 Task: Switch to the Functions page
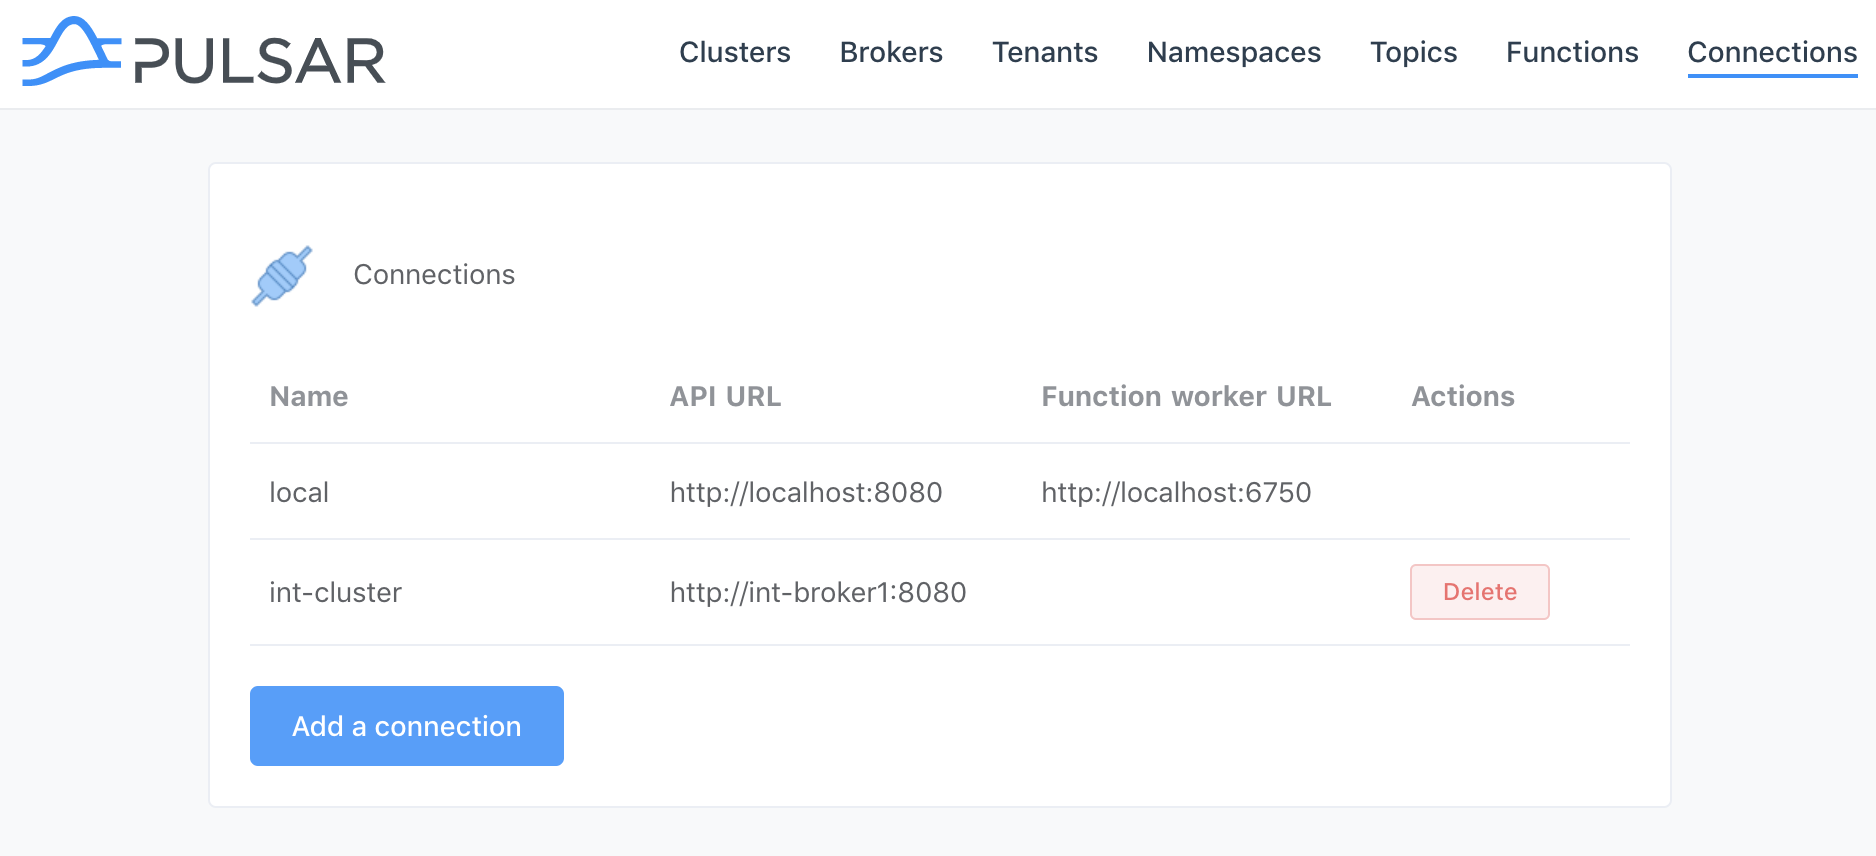[1572, 52]
